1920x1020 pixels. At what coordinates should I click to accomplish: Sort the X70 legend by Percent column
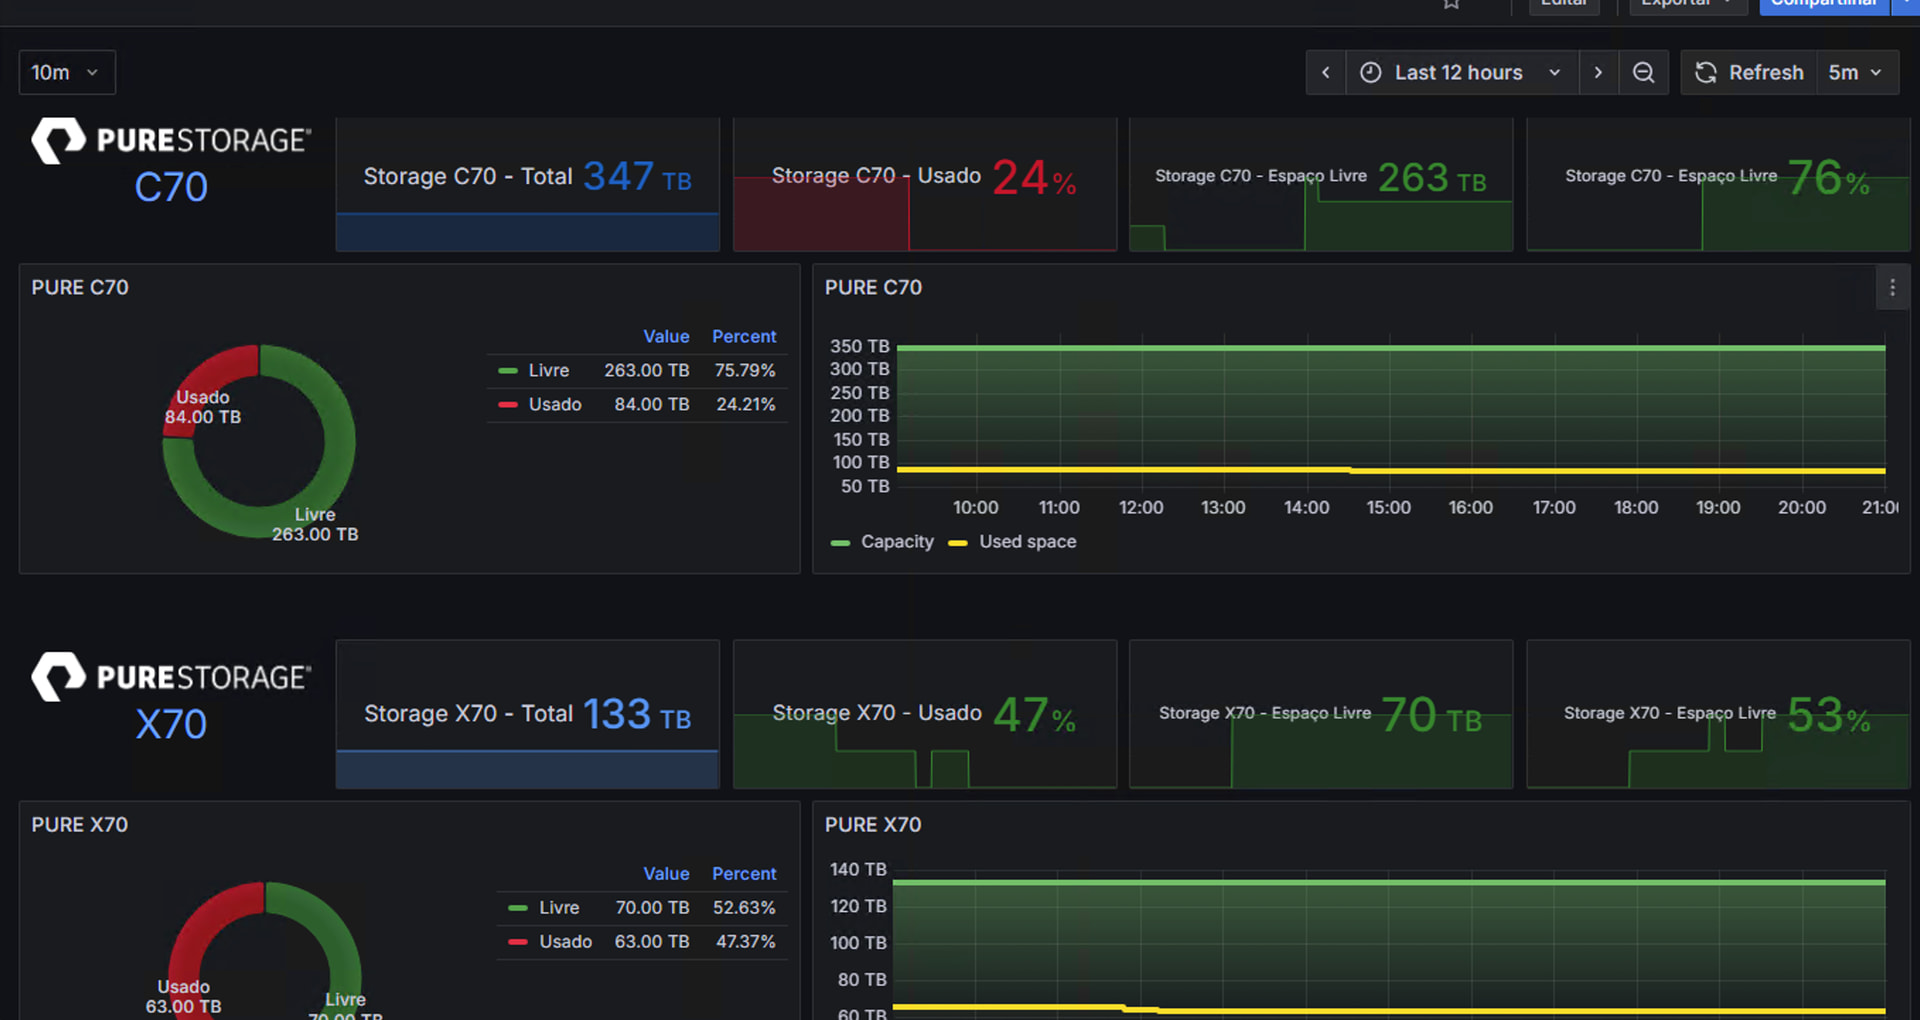[744, 874]
